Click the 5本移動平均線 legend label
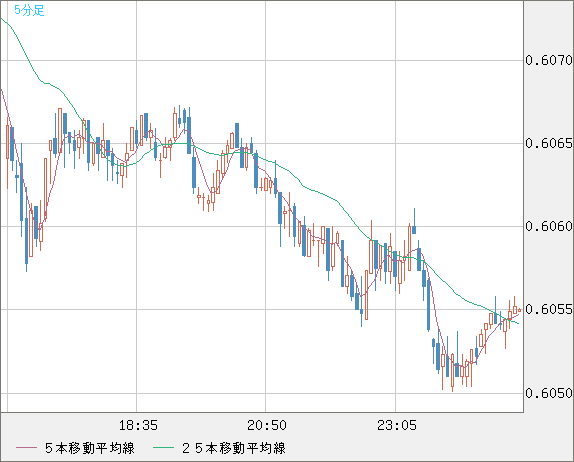The width and height of the screenshot is (574, 462). tap(90, 448)
